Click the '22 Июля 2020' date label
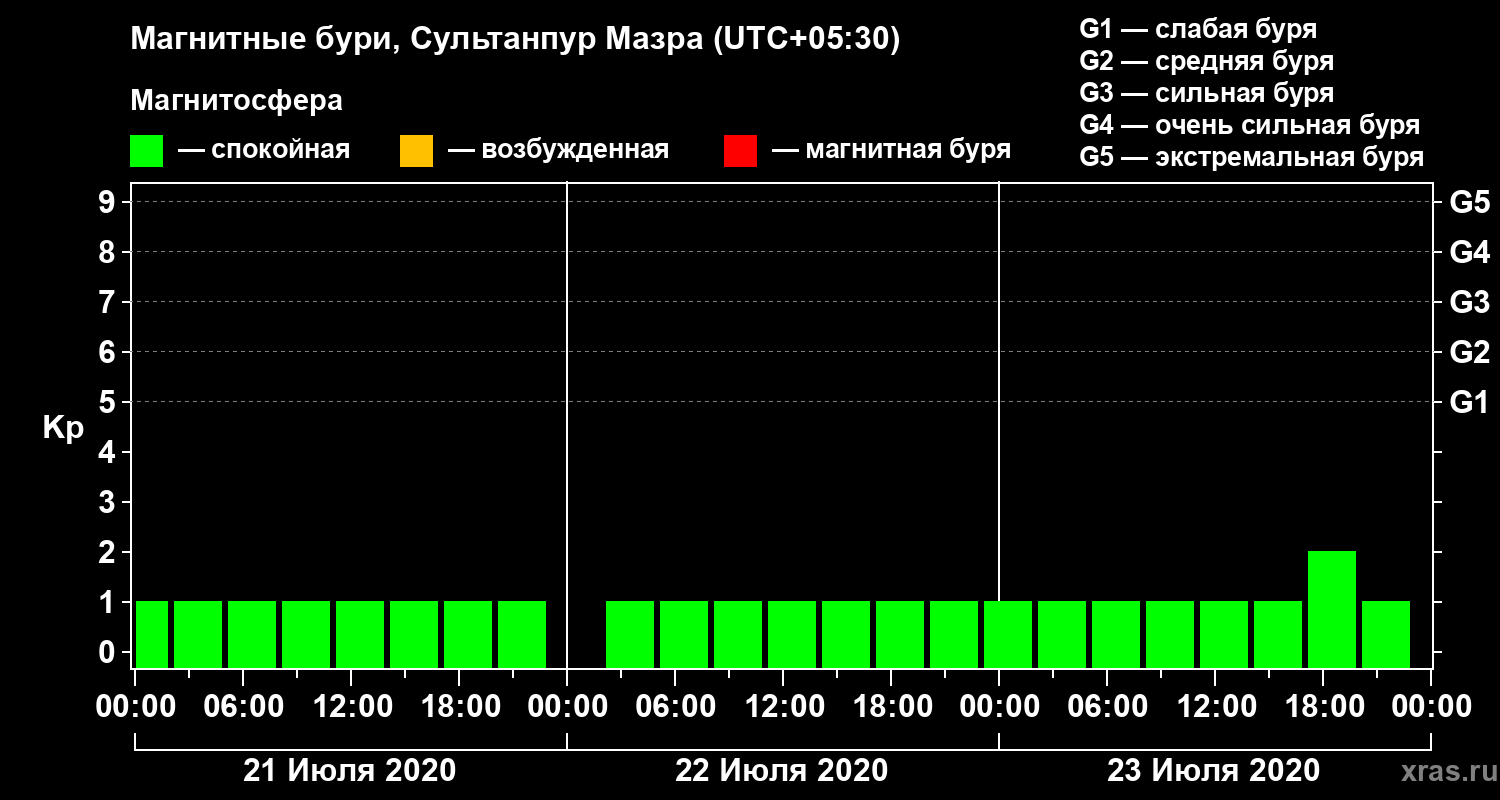Screen dimensions: 1500x800 coord(782,771)
